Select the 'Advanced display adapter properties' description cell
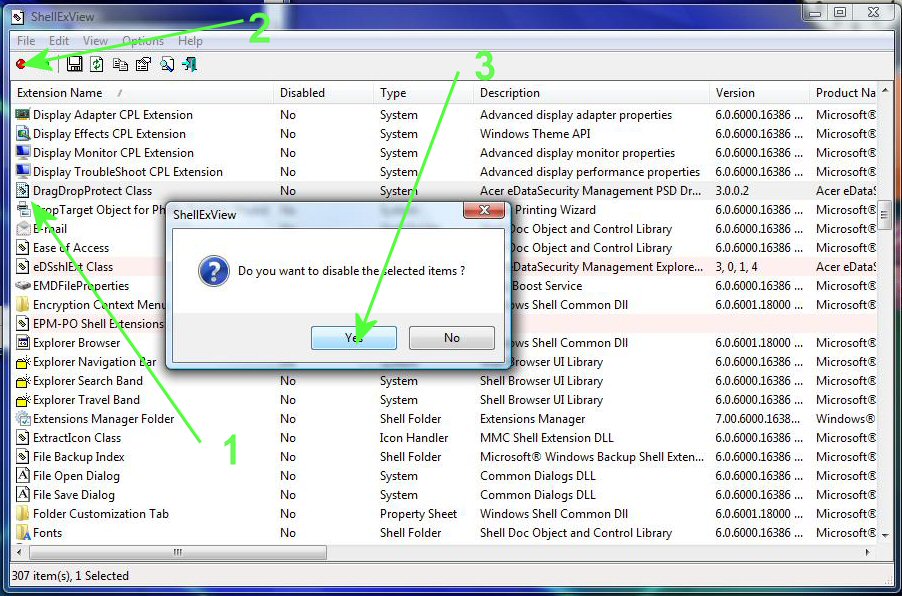The image size is (902, 596). [576, 114]
